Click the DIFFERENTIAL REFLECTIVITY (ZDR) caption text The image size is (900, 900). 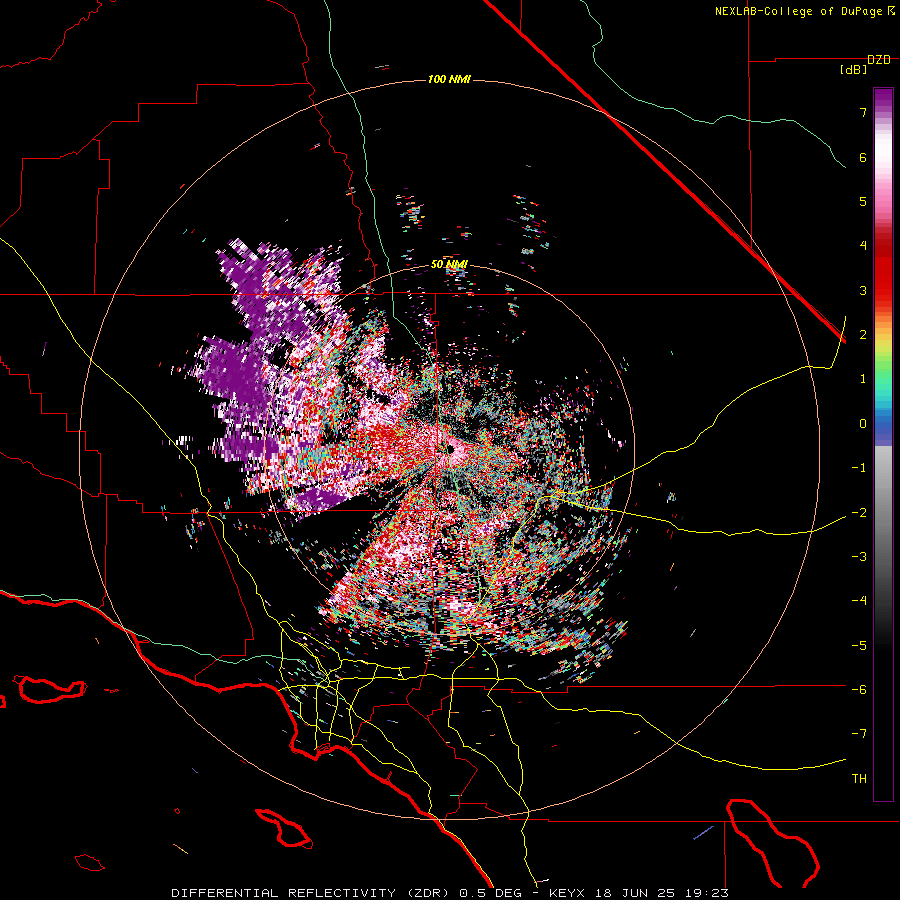pyautogui.click(x=312, y=893)
